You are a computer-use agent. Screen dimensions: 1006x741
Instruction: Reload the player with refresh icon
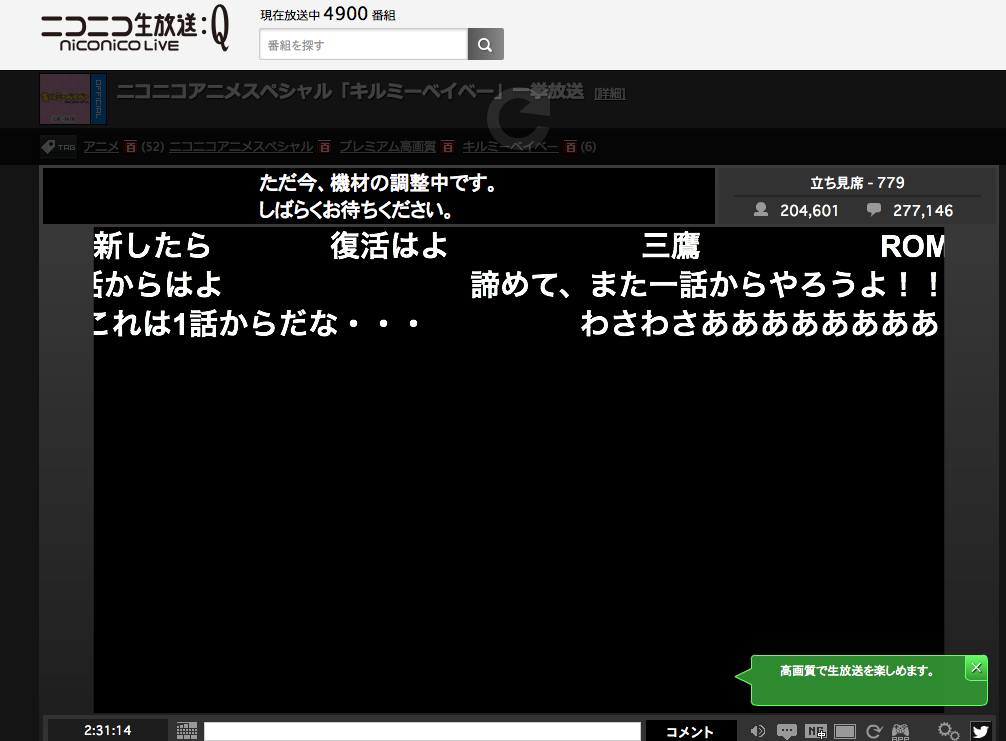[873, 731]
